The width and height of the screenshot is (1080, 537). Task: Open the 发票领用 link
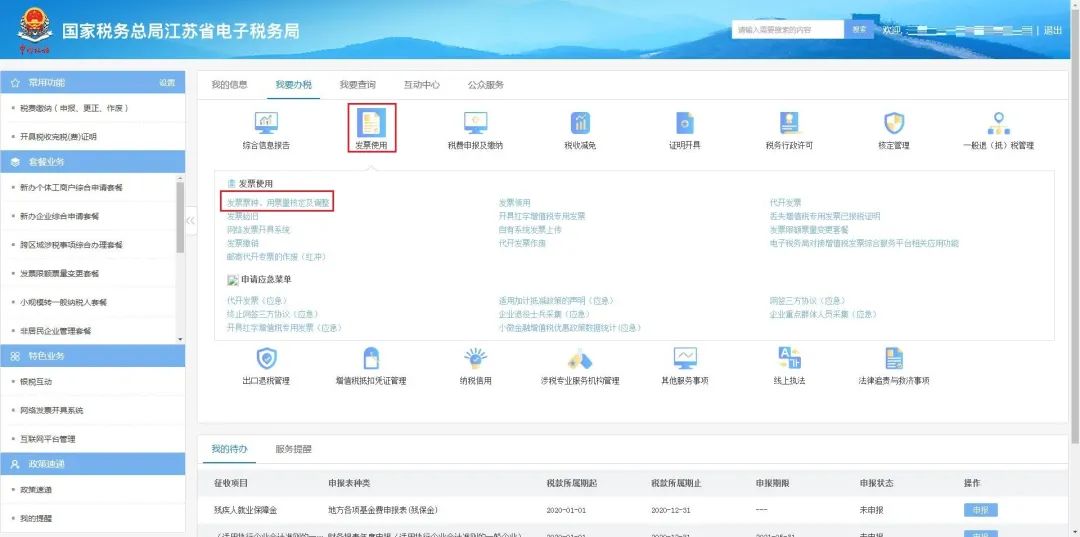515,203
